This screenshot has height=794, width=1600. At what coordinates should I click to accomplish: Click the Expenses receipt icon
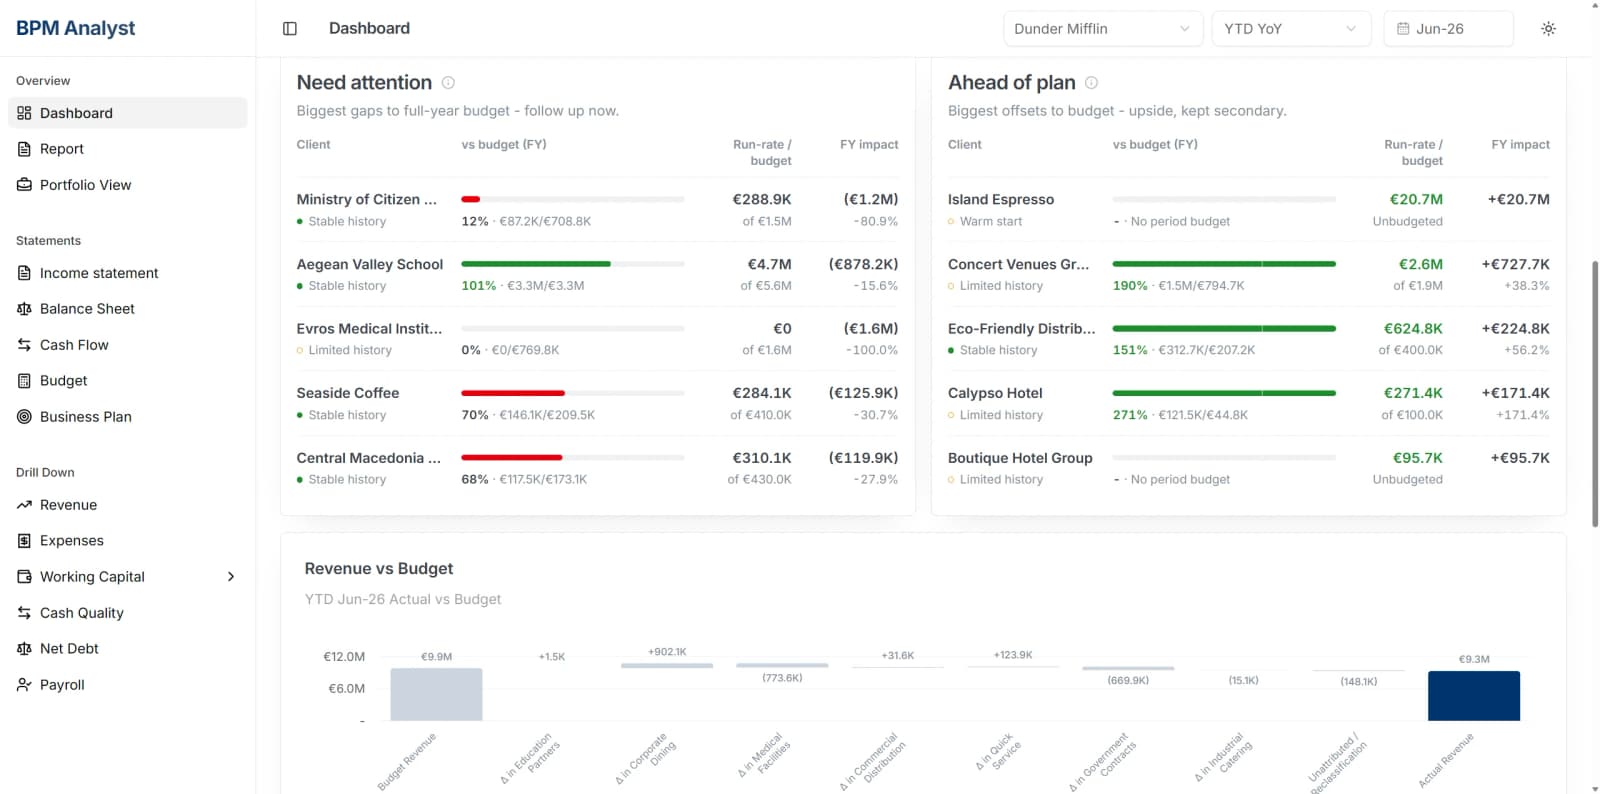point(24,541)
